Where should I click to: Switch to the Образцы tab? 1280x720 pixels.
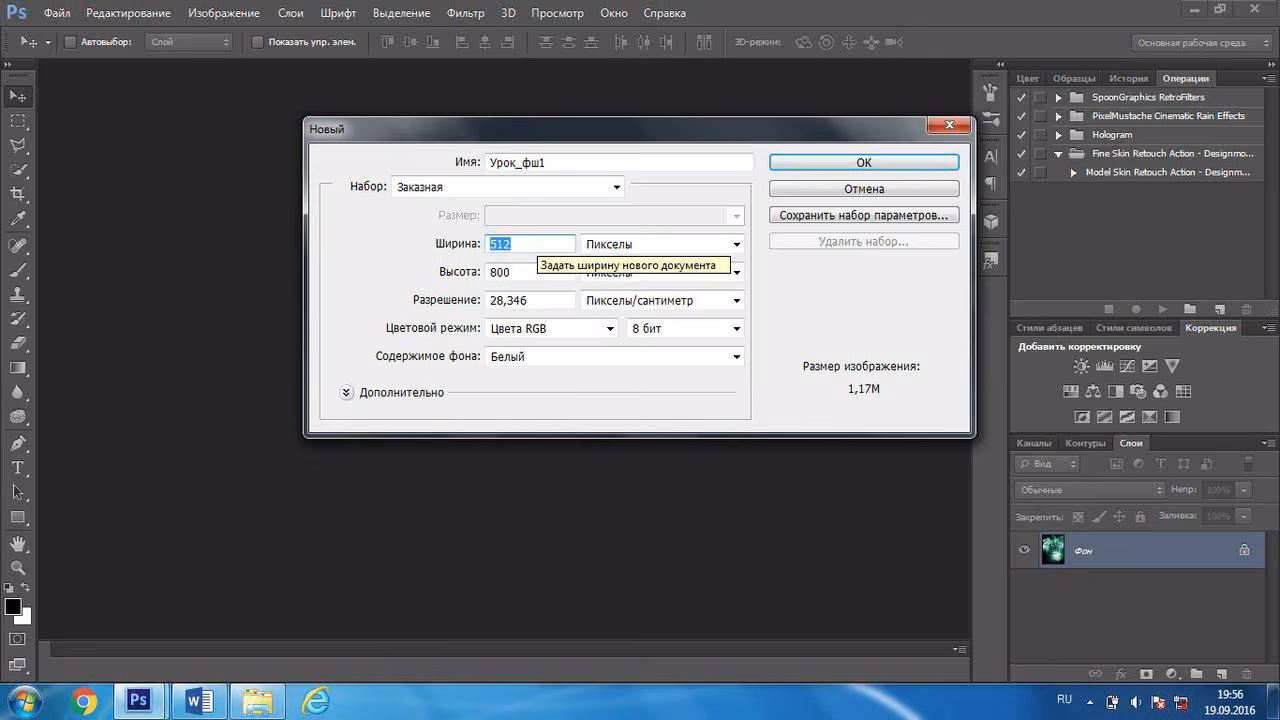click(x=1074, y=78)
